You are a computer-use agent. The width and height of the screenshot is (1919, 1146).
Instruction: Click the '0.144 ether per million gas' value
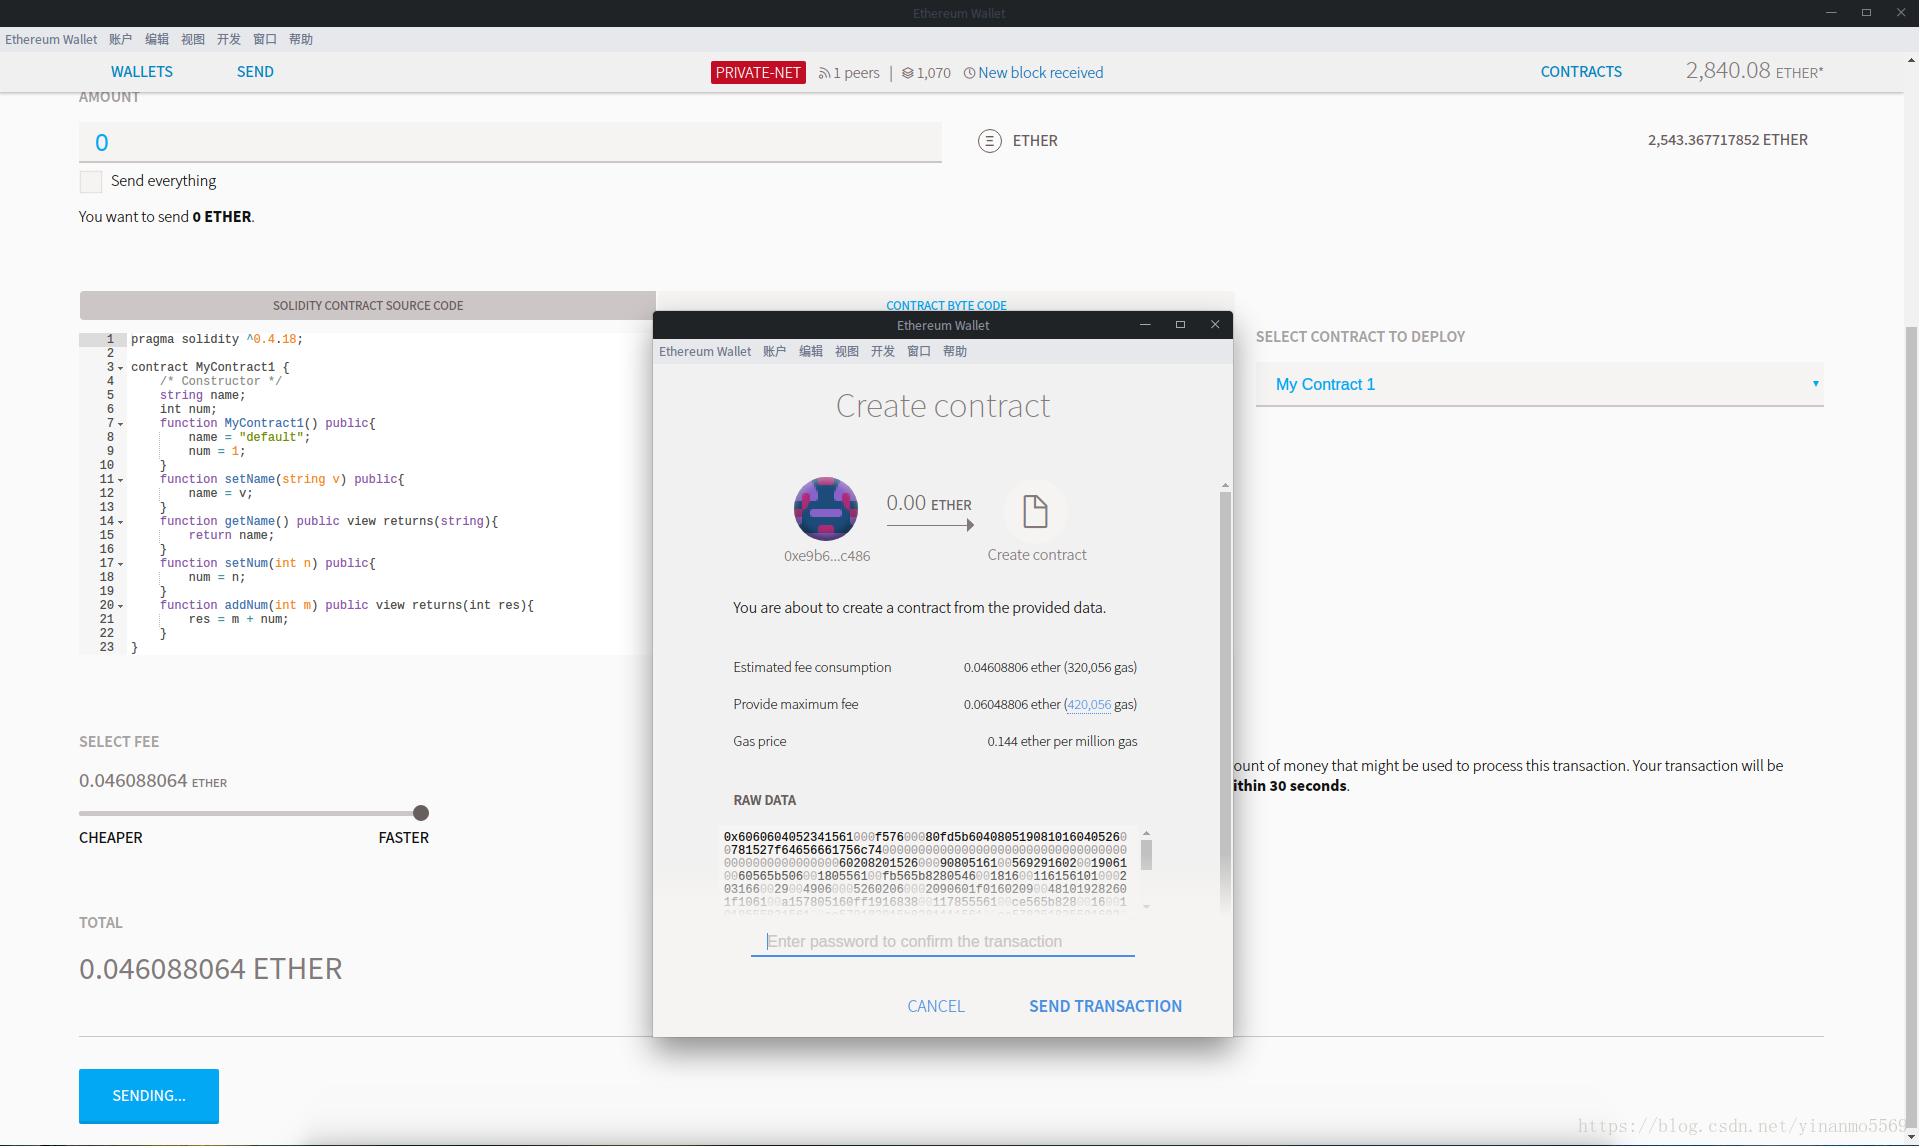[1062, 742]
